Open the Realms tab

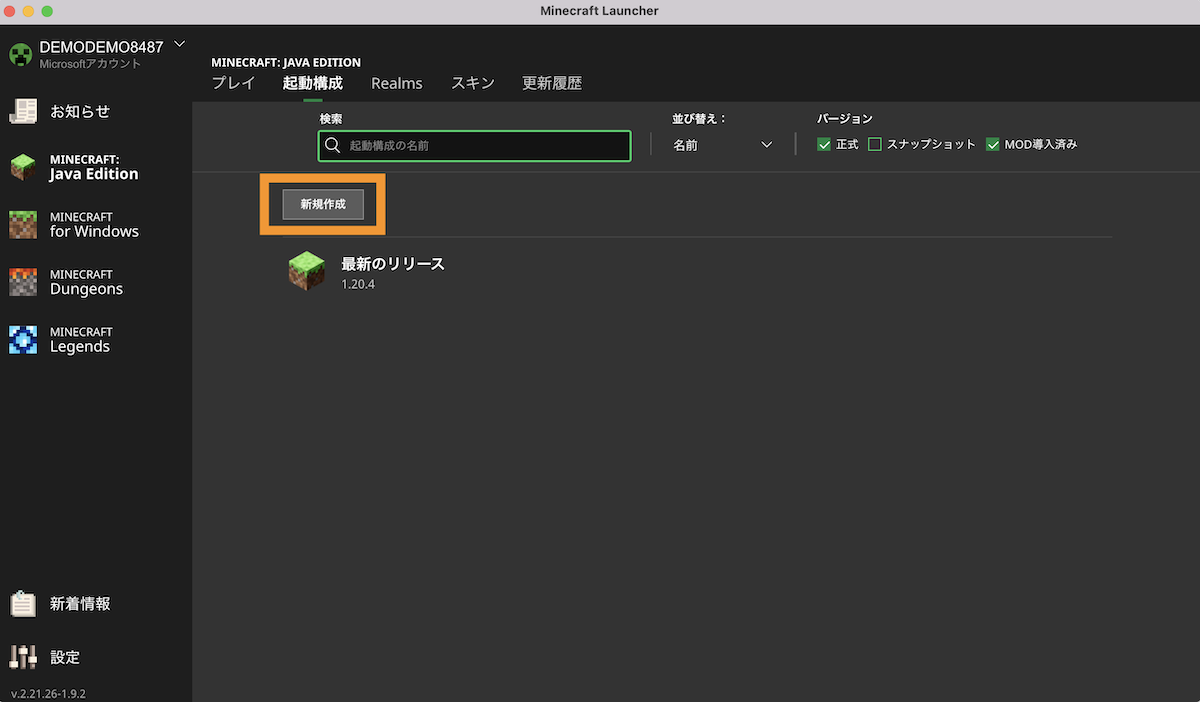click(x=397, y=83)
